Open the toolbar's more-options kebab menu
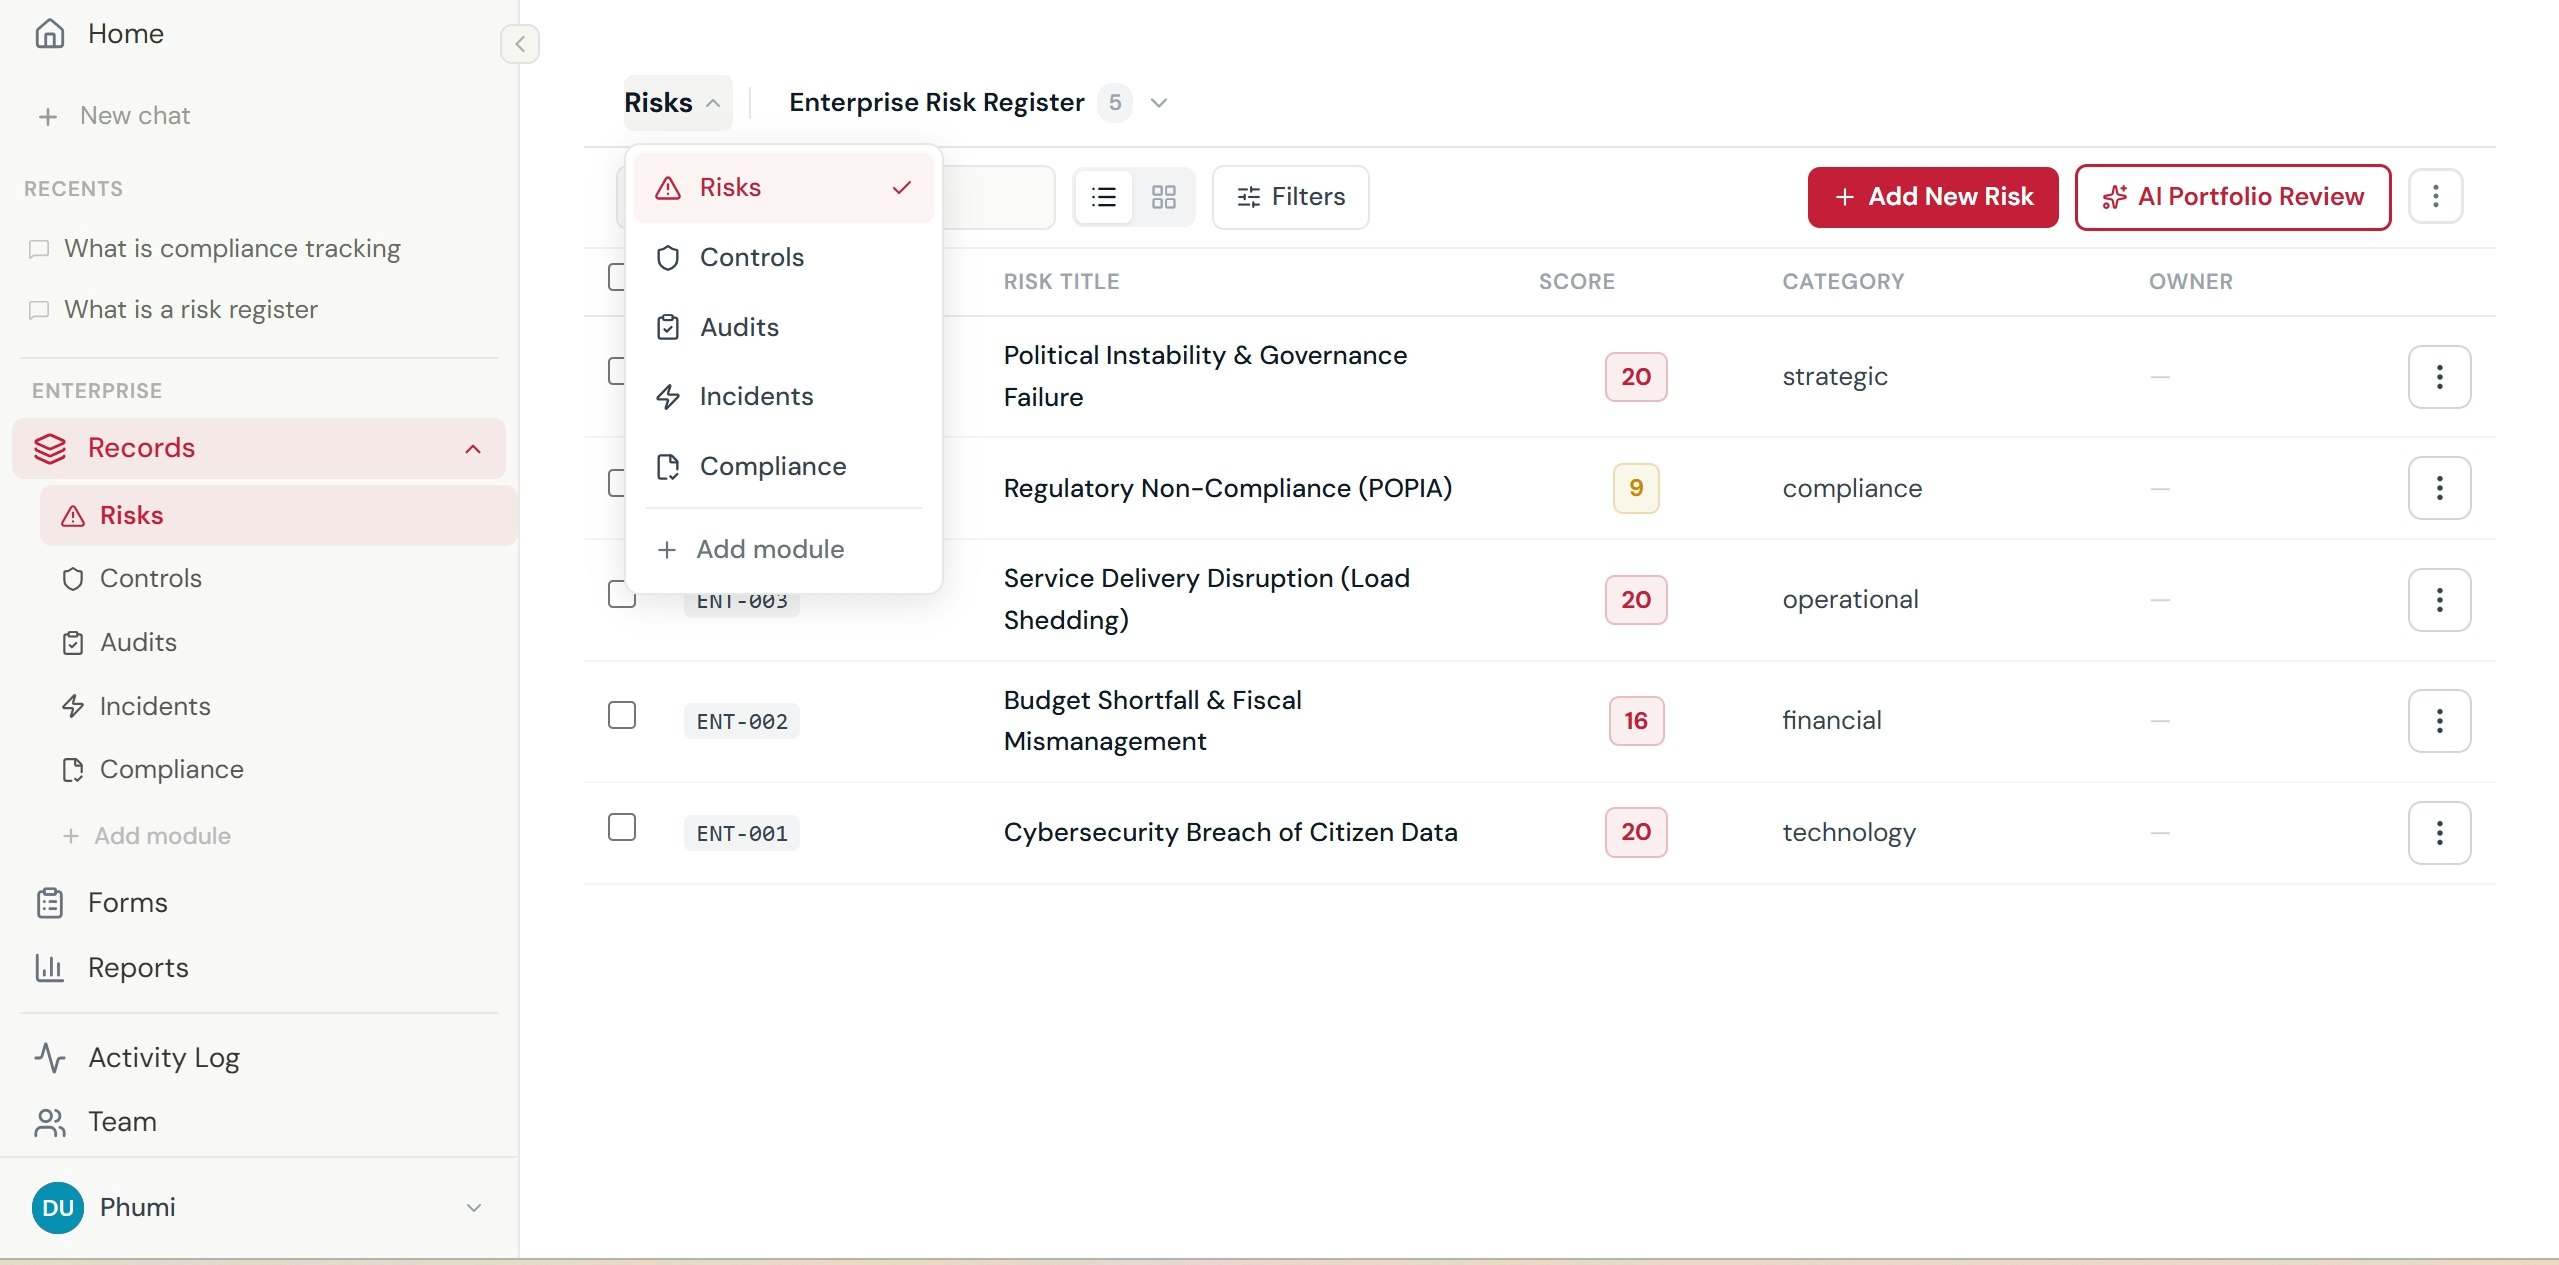The width and height of the screenshot is (2559, 1265). [x=2434, y=197]
